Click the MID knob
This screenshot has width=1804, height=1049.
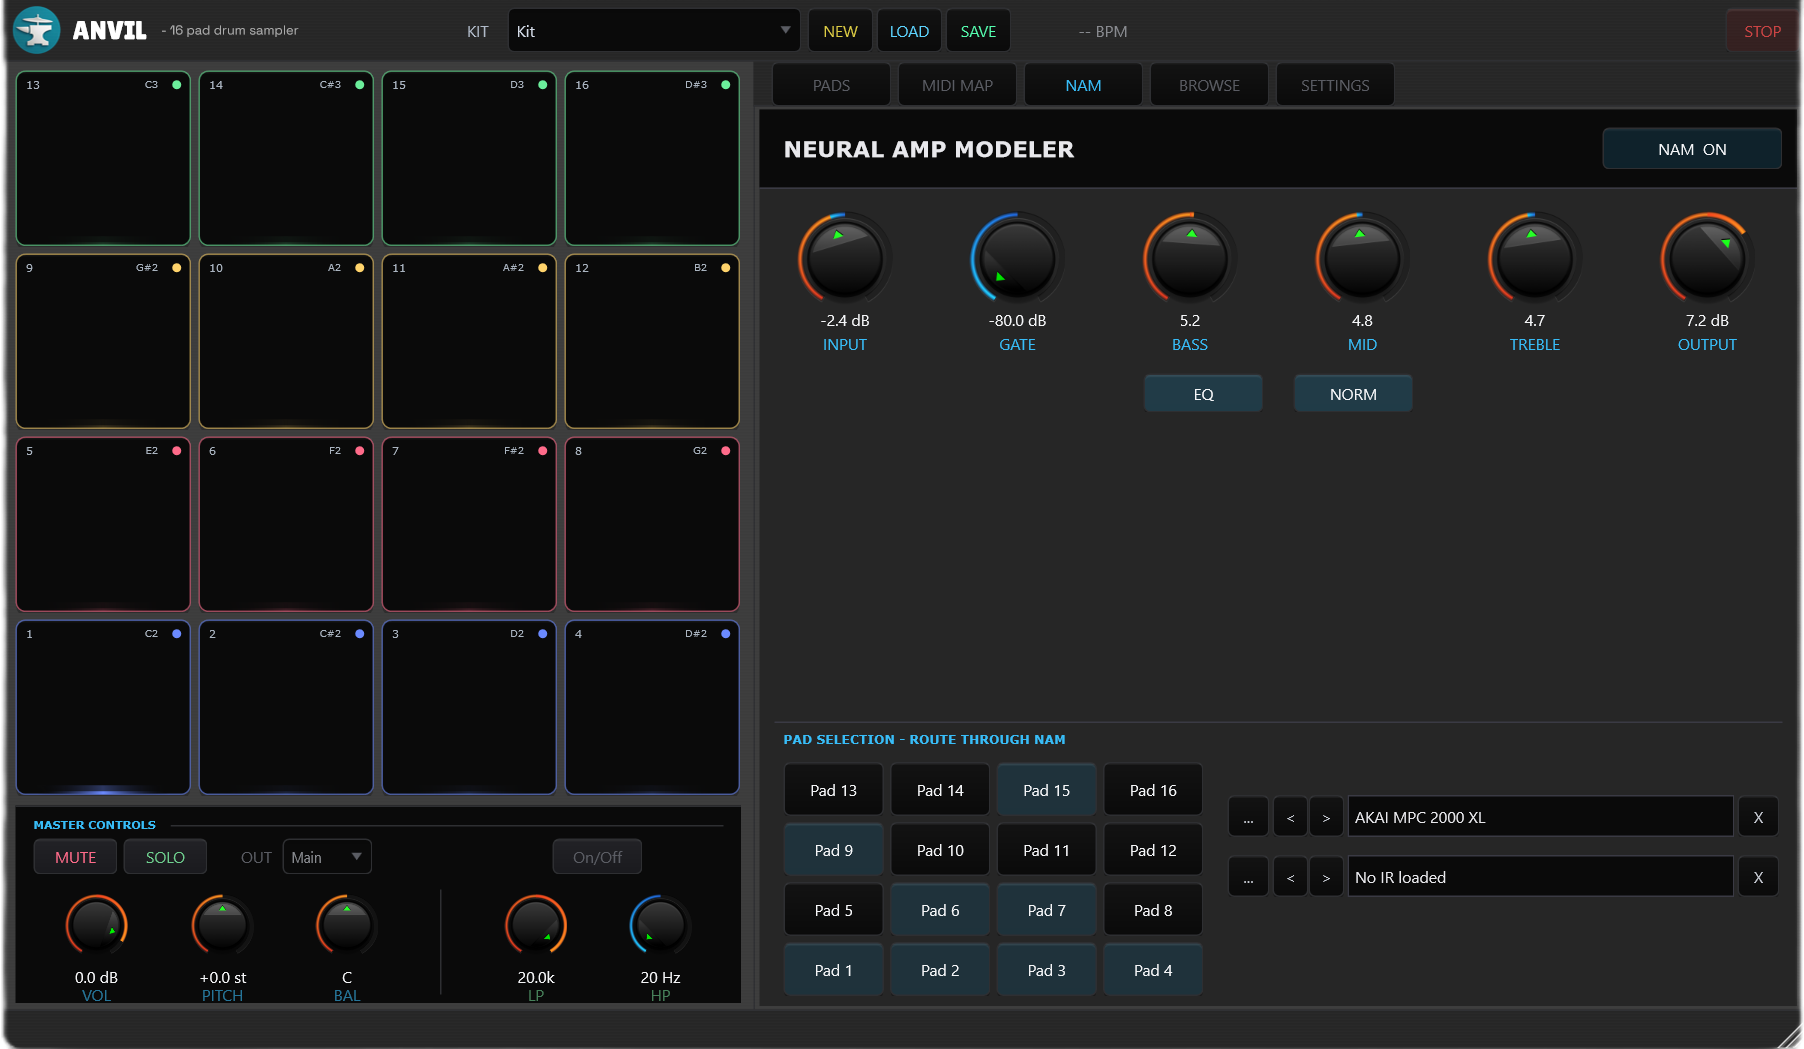(1362, 258)
